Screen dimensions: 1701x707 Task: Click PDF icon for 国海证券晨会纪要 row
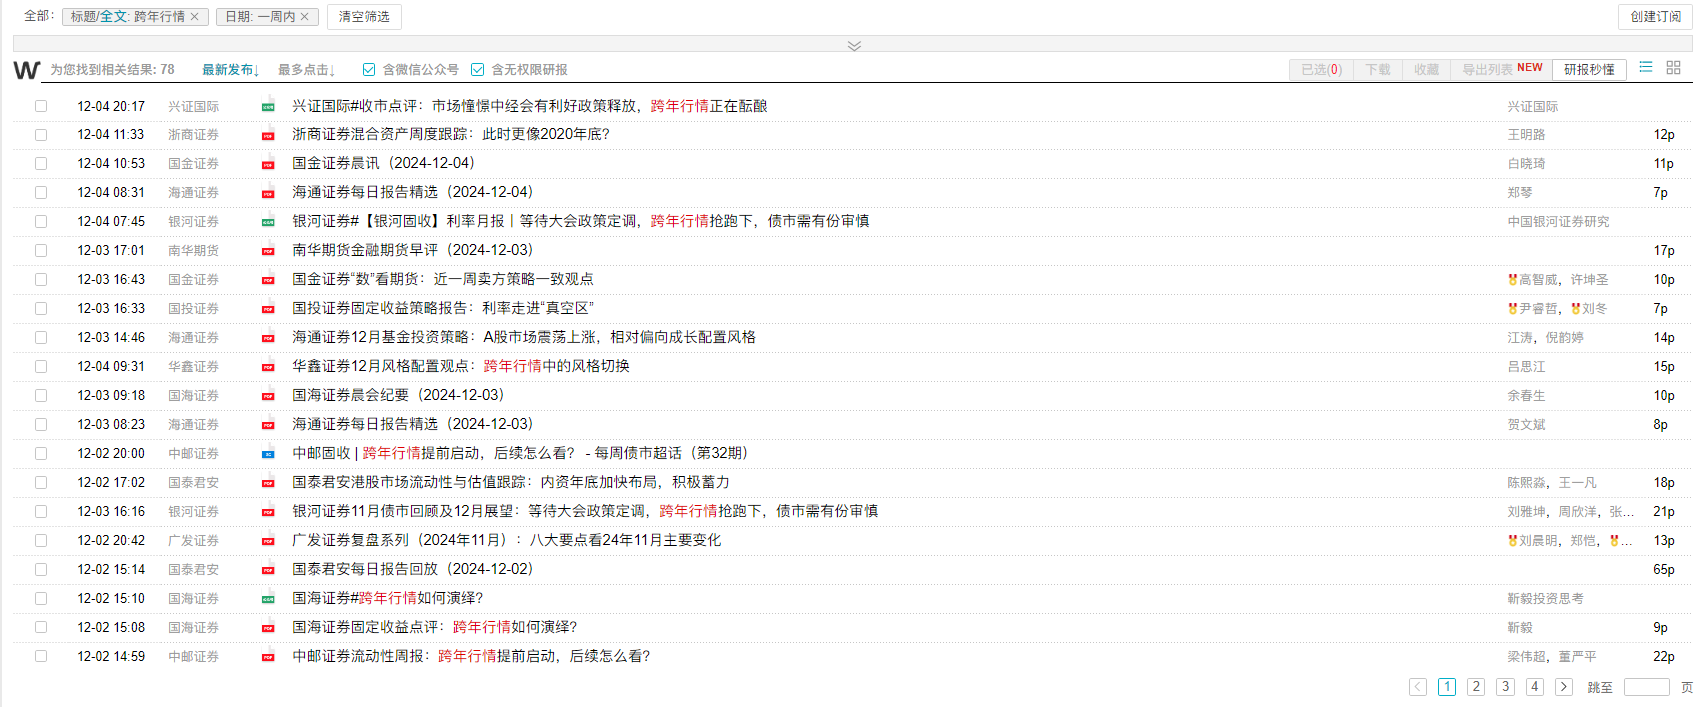tap(268, 396)
